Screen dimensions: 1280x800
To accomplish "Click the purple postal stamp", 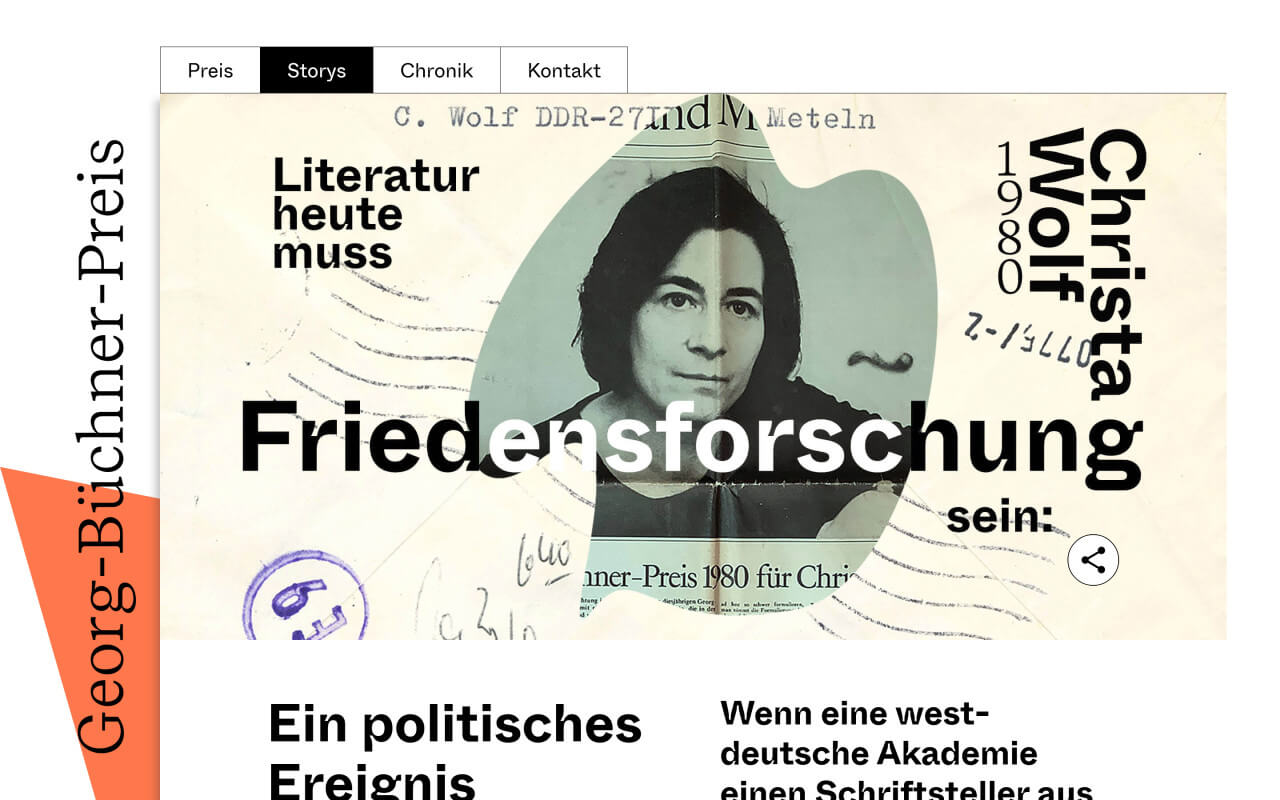I will tap(304, 597).
